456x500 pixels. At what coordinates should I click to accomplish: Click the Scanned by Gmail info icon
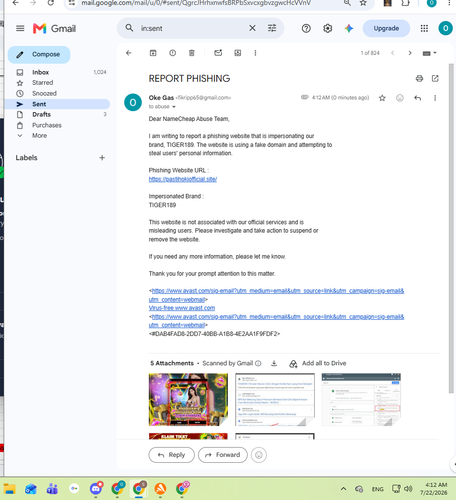[258, 363]
